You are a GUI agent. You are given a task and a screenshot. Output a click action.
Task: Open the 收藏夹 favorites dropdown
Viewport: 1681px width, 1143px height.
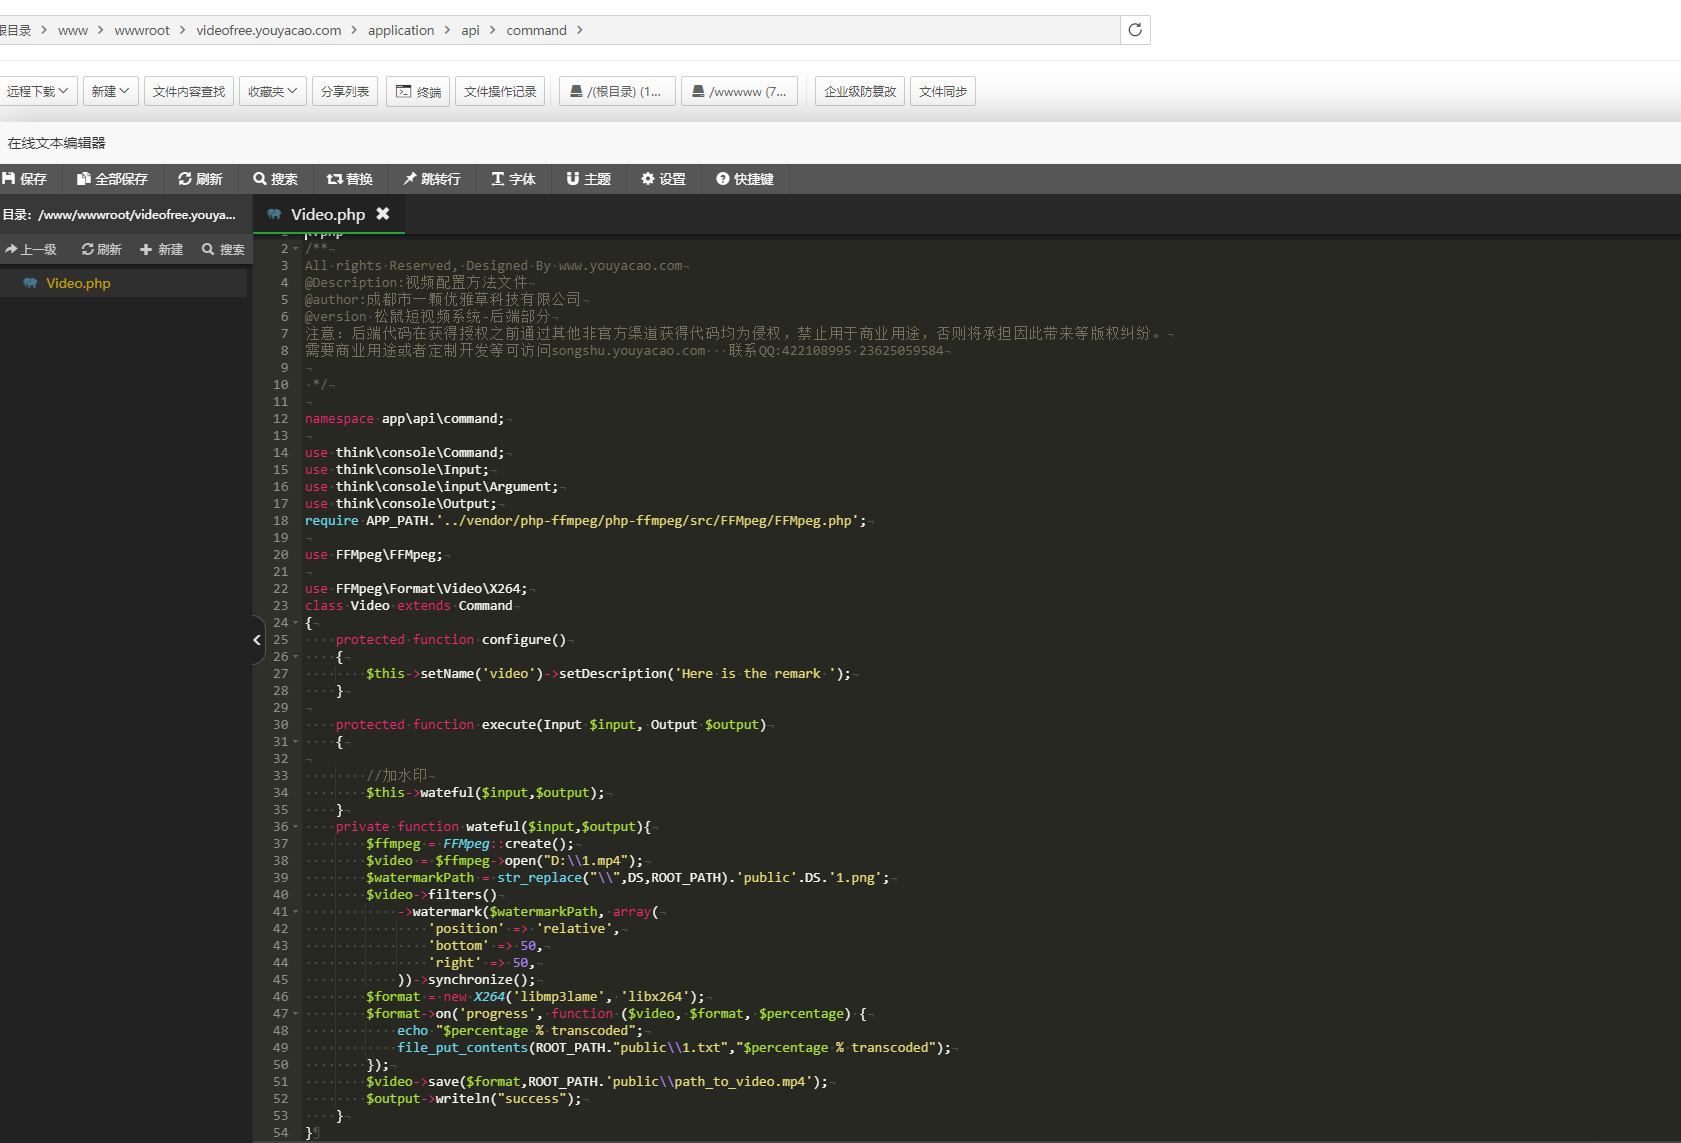pos(273,91)
